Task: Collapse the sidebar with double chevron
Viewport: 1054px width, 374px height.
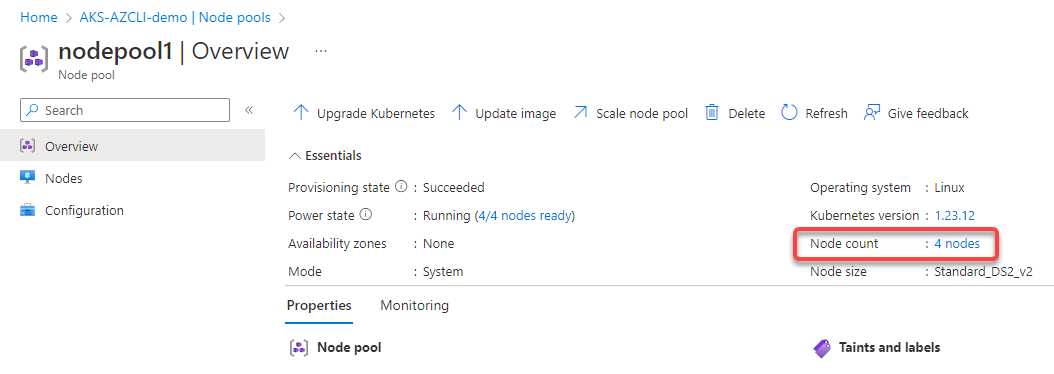Action: coord(249,110)
